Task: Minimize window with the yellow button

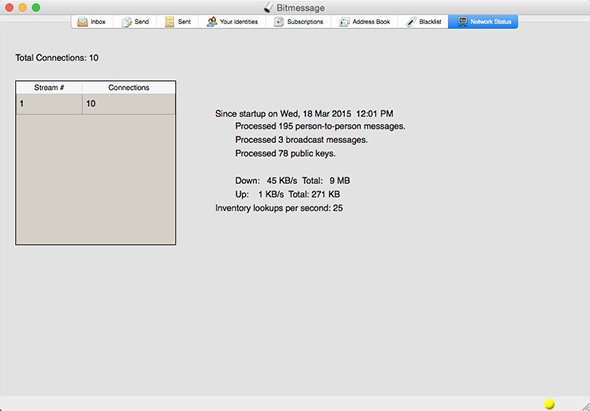Action: click(23, 8)
